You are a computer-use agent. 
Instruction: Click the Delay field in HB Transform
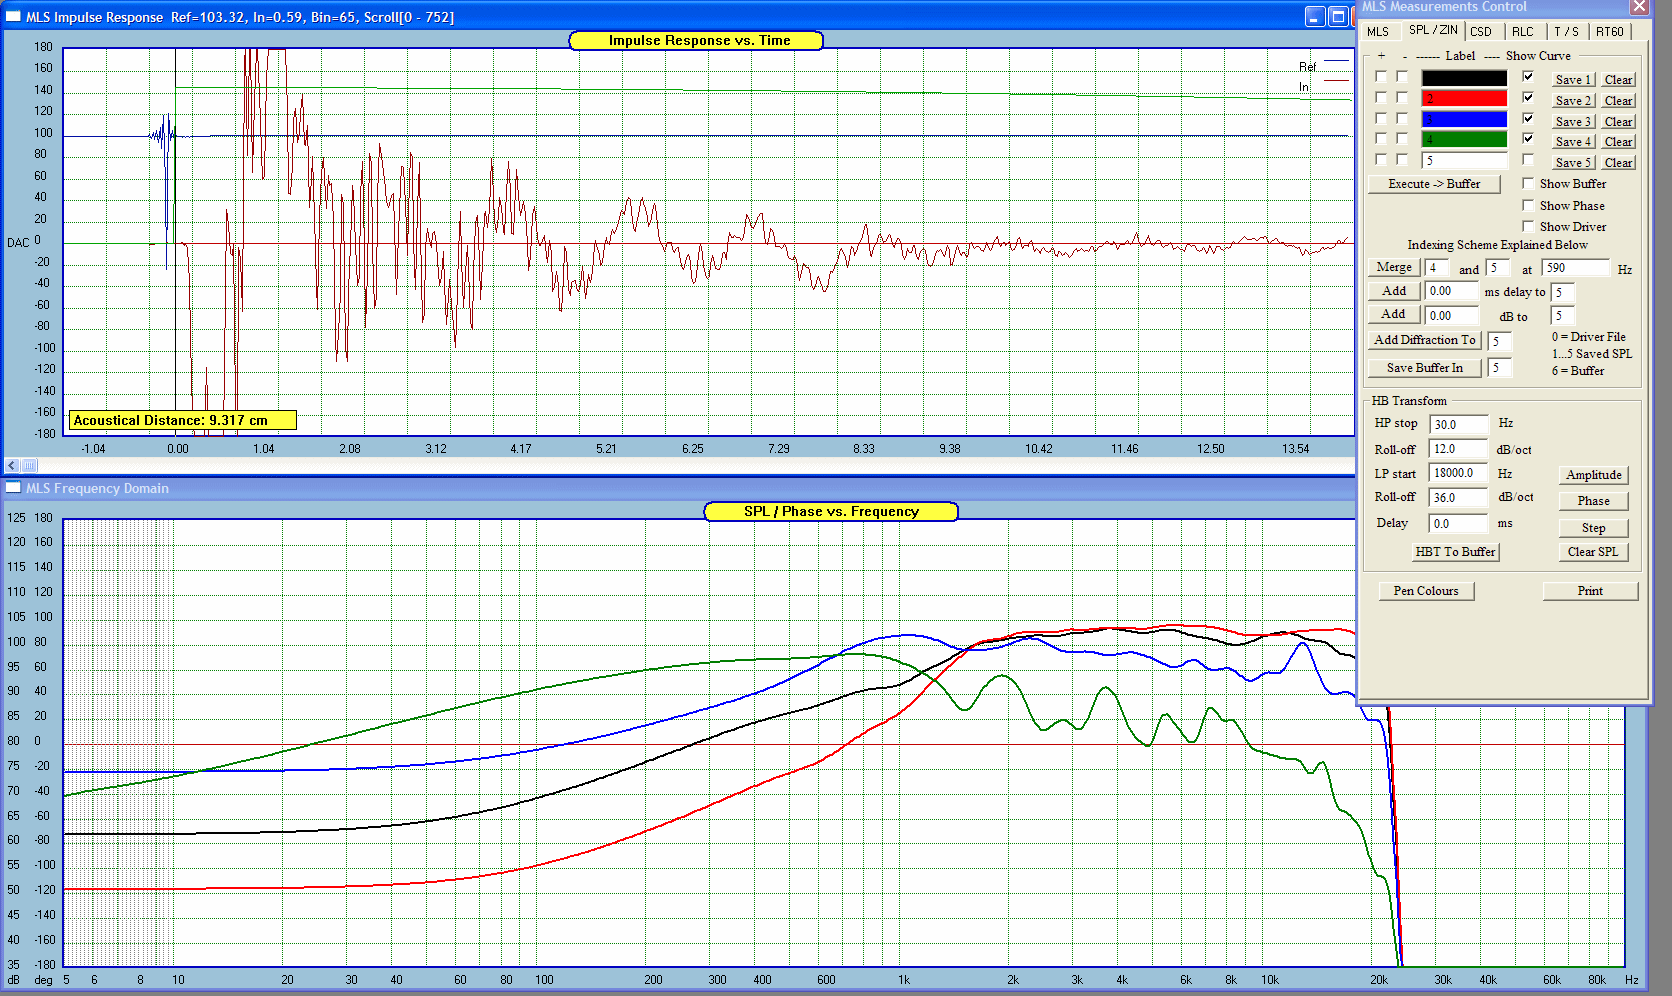[x=1459, y=524]
